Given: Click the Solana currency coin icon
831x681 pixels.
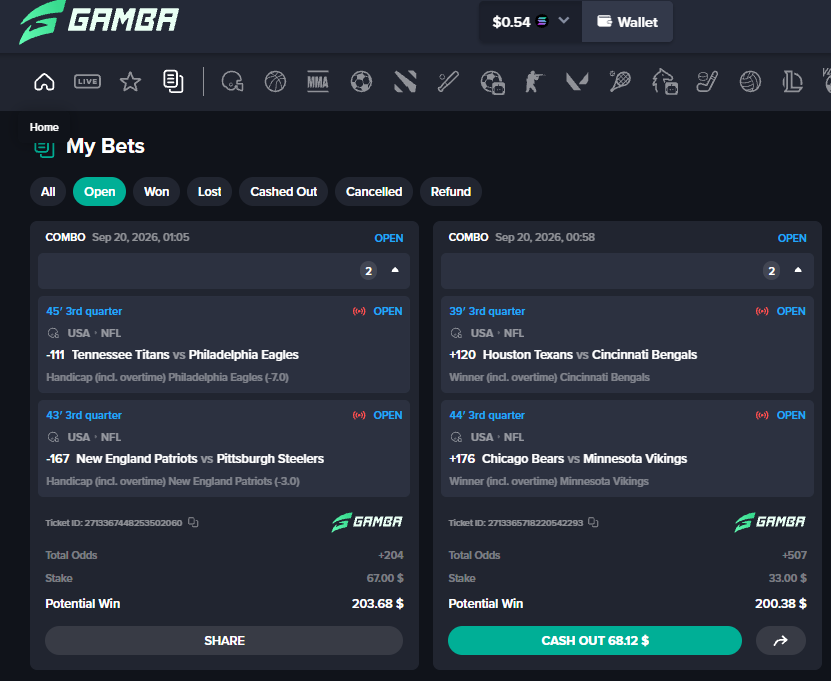Looking at the screenshot, I should (x=542, y=22).
